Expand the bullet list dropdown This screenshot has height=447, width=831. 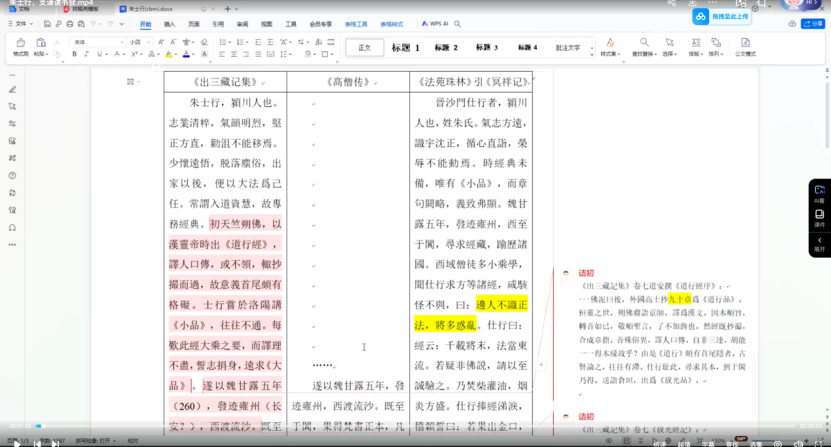(x=229, y=42)
